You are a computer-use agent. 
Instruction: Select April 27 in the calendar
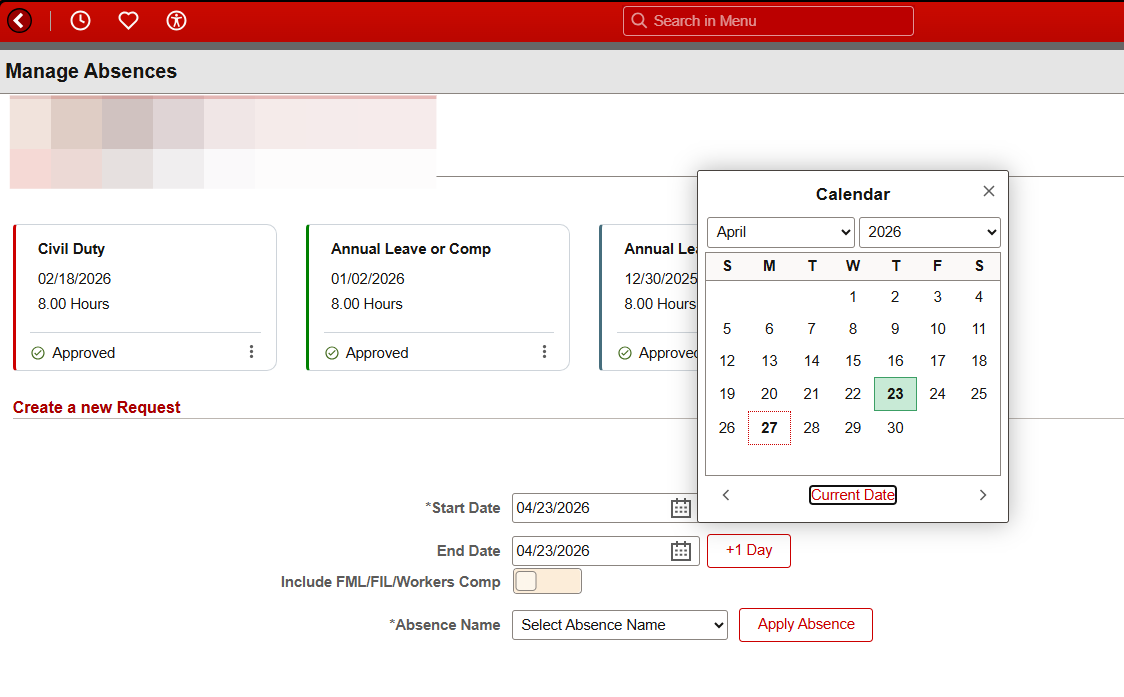click(769, 428)
